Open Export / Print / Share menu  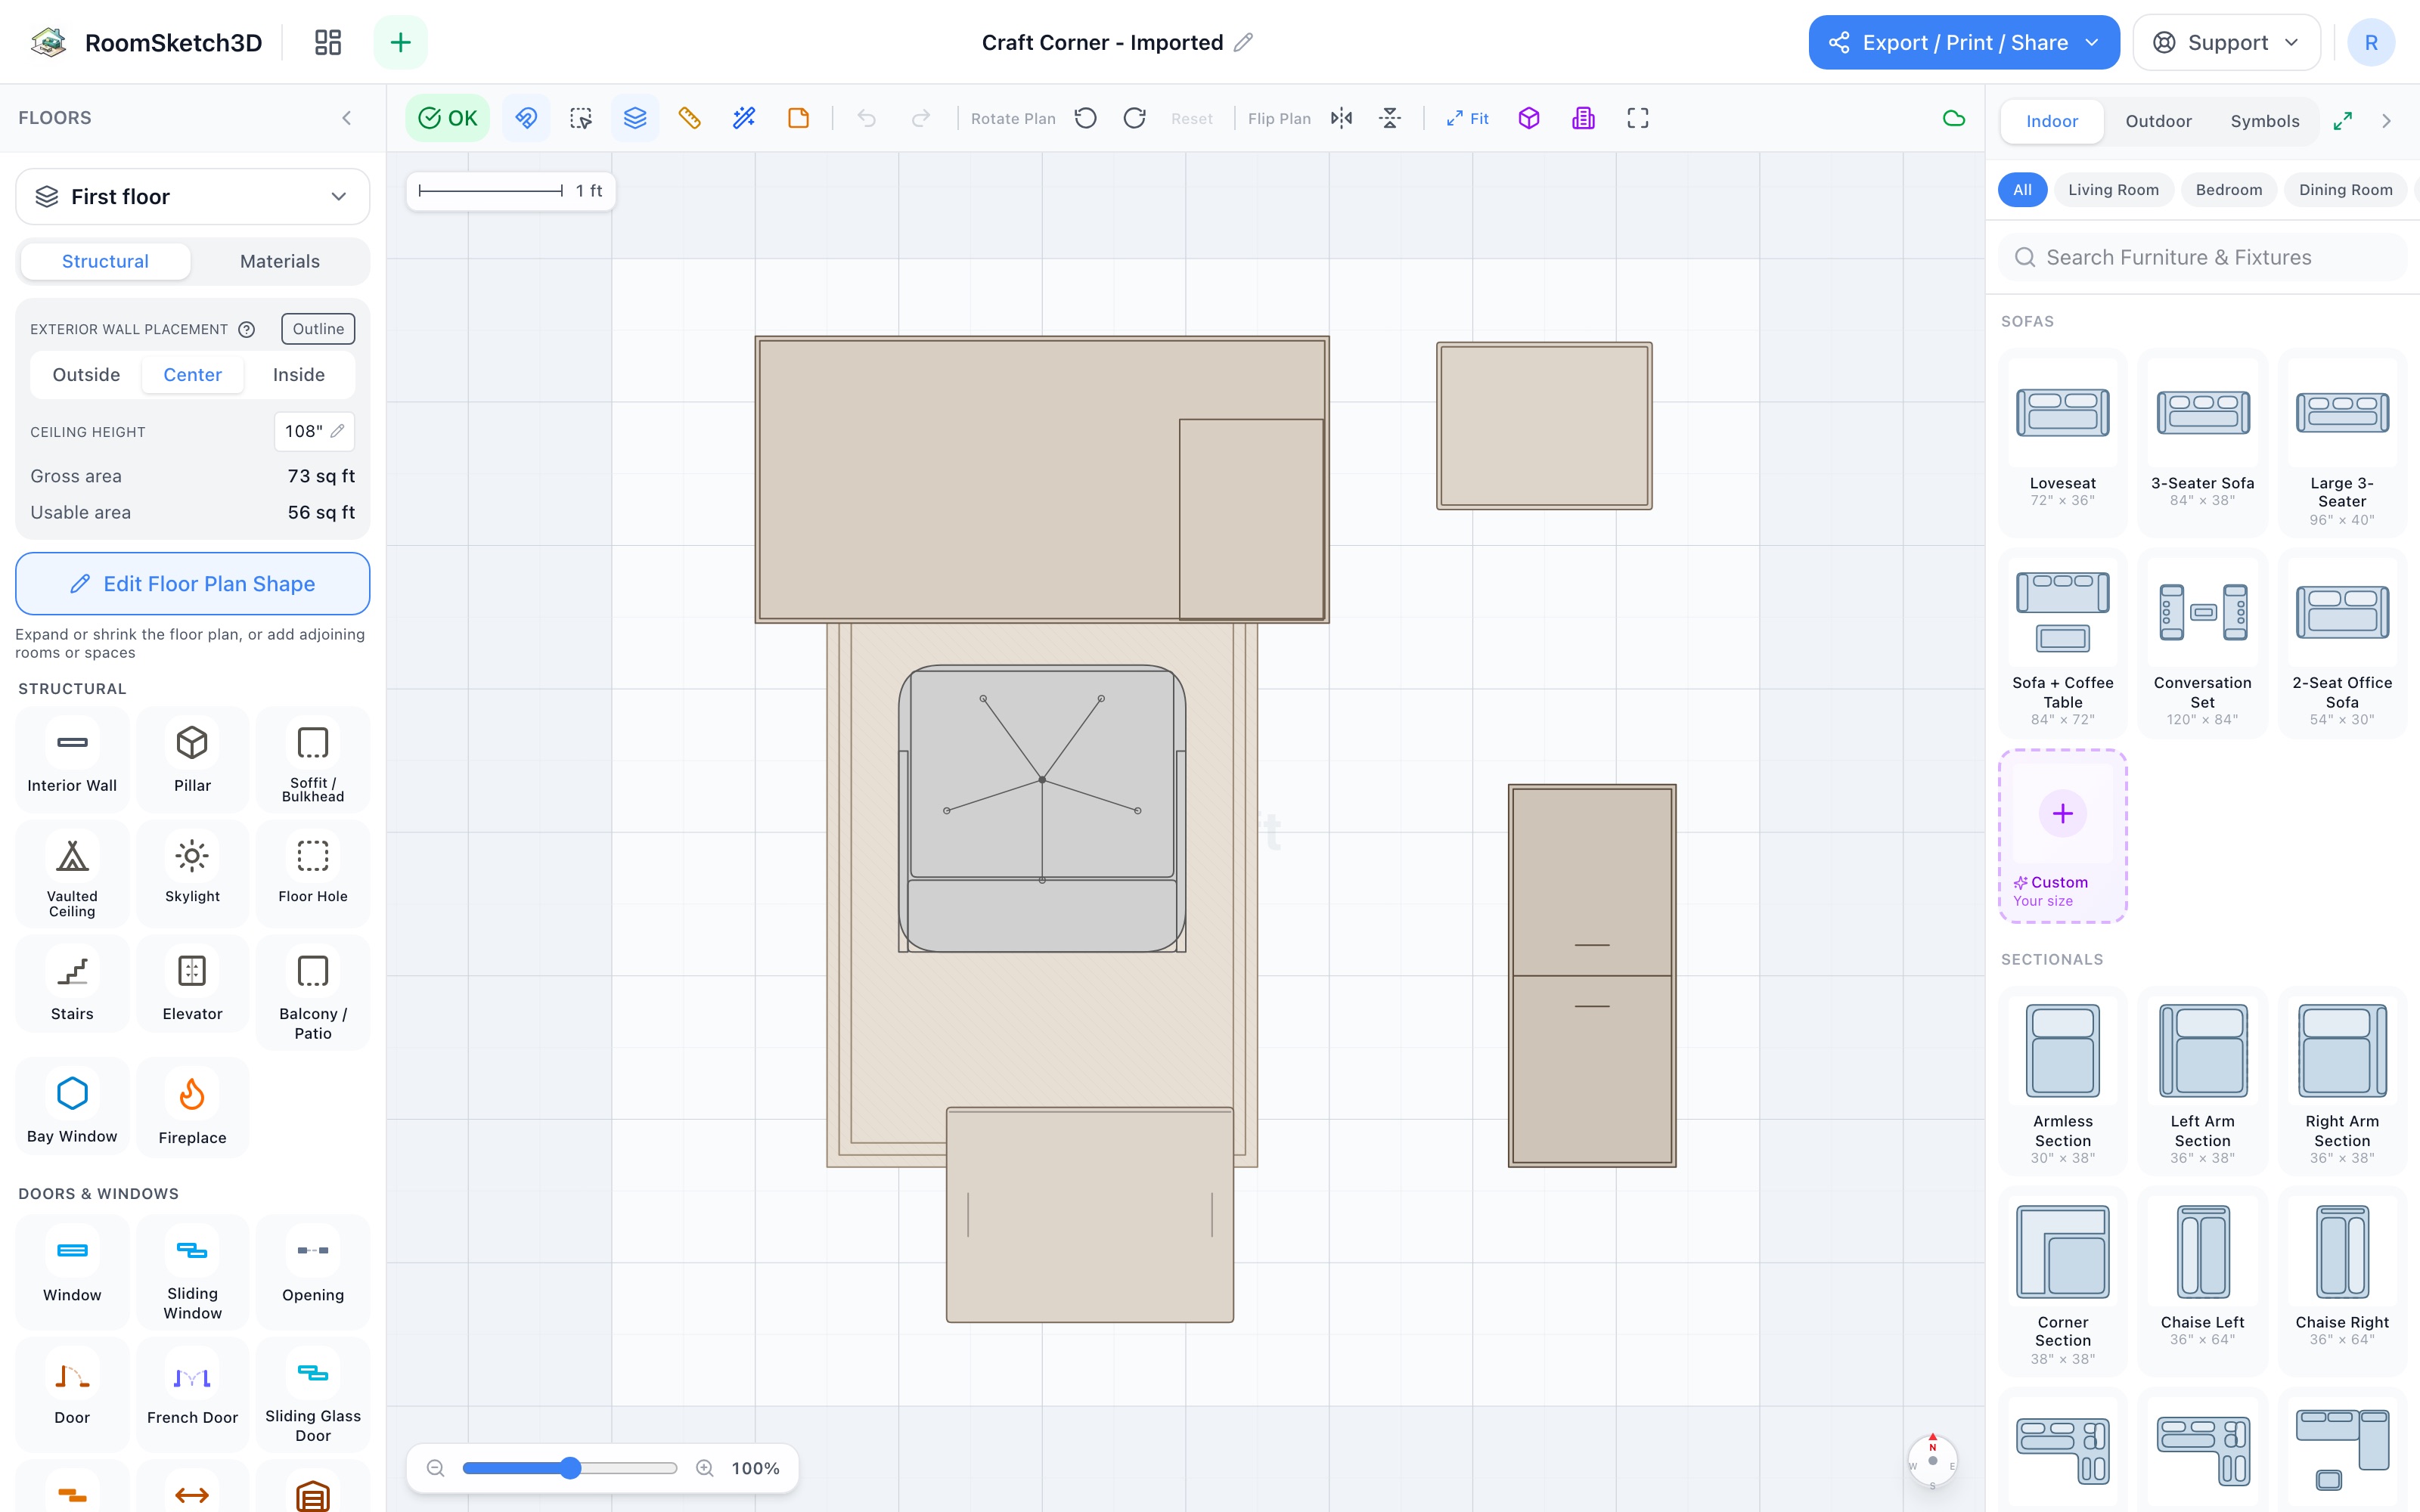(1963, 42)
